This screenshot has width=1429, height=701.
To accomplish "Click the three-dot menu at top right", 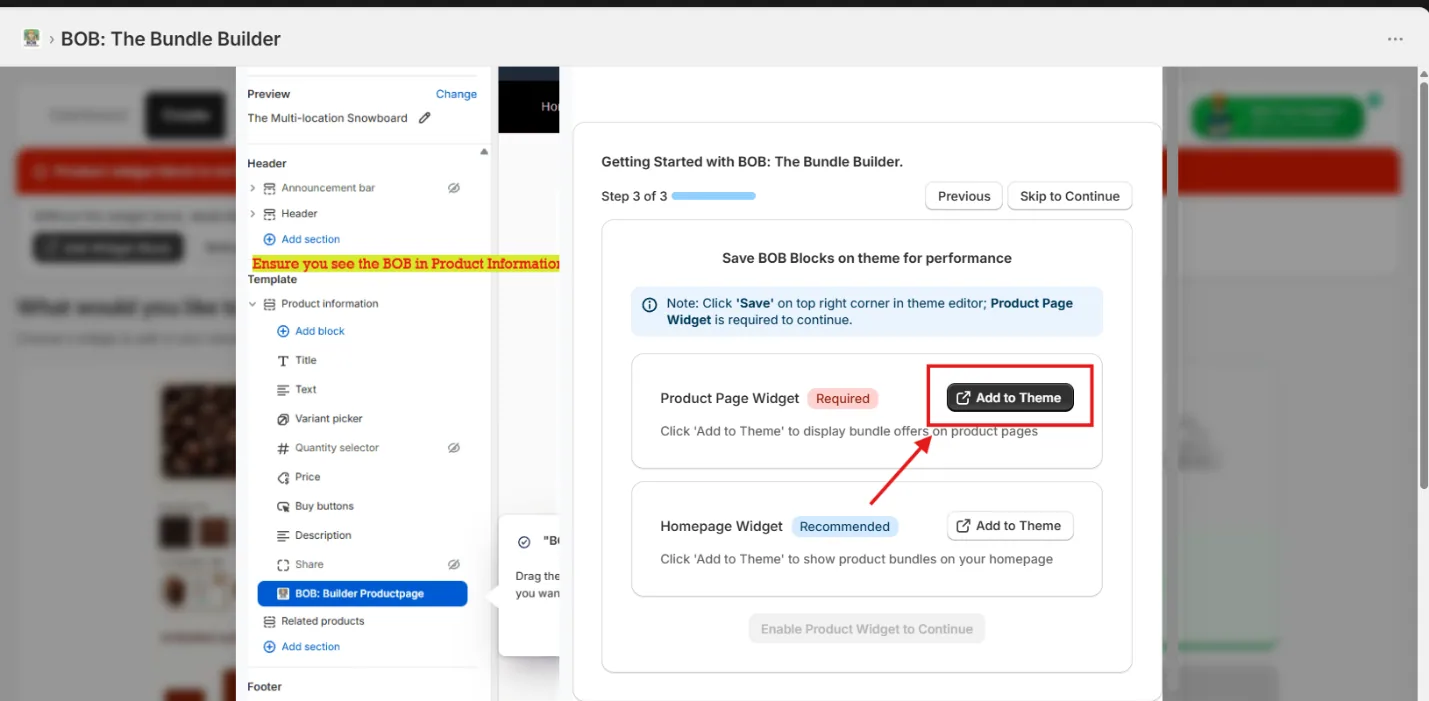I will click(x=1395, y=39).
